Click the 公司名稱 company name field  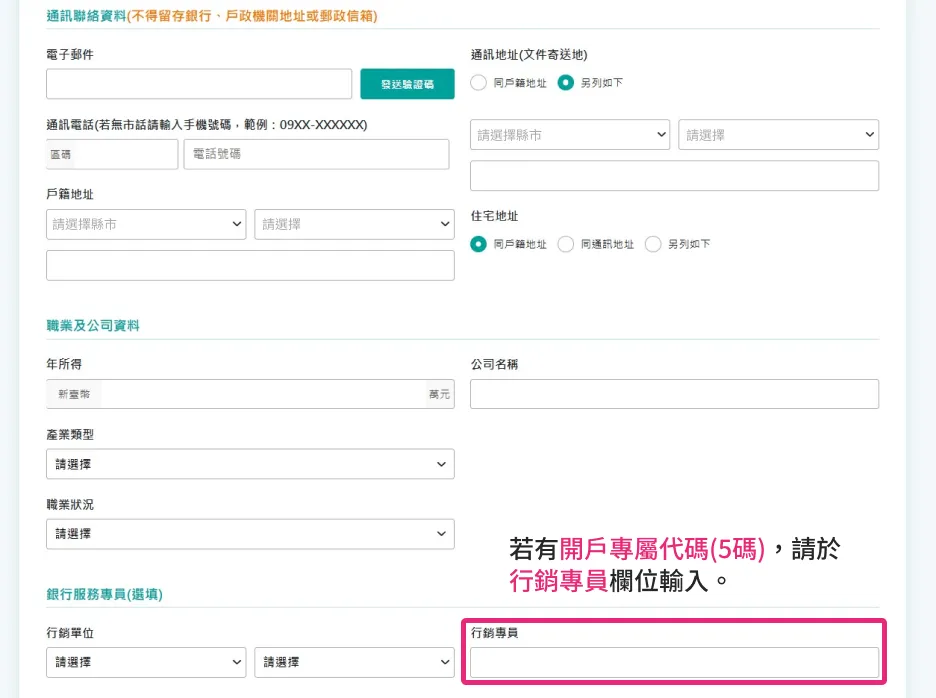(x=674, y=393)
